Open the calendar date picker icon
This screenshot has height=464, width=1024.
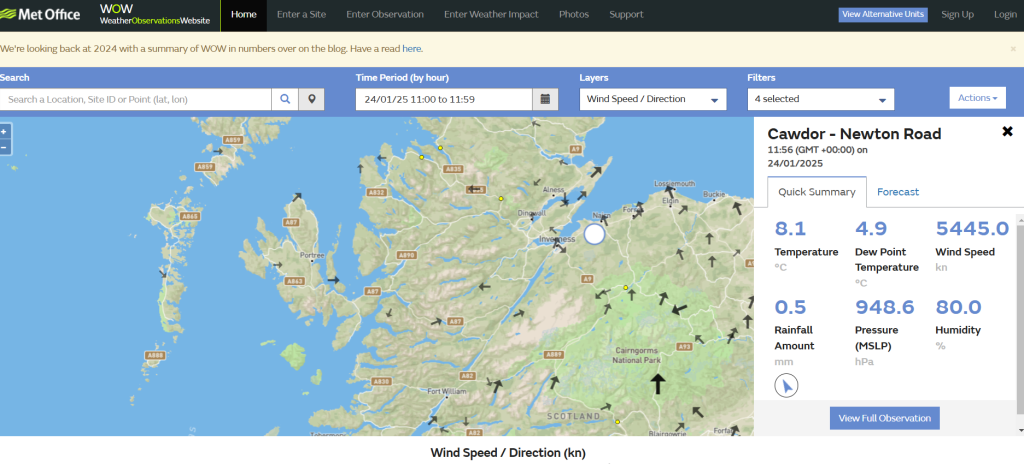click(x=545, y=99)
